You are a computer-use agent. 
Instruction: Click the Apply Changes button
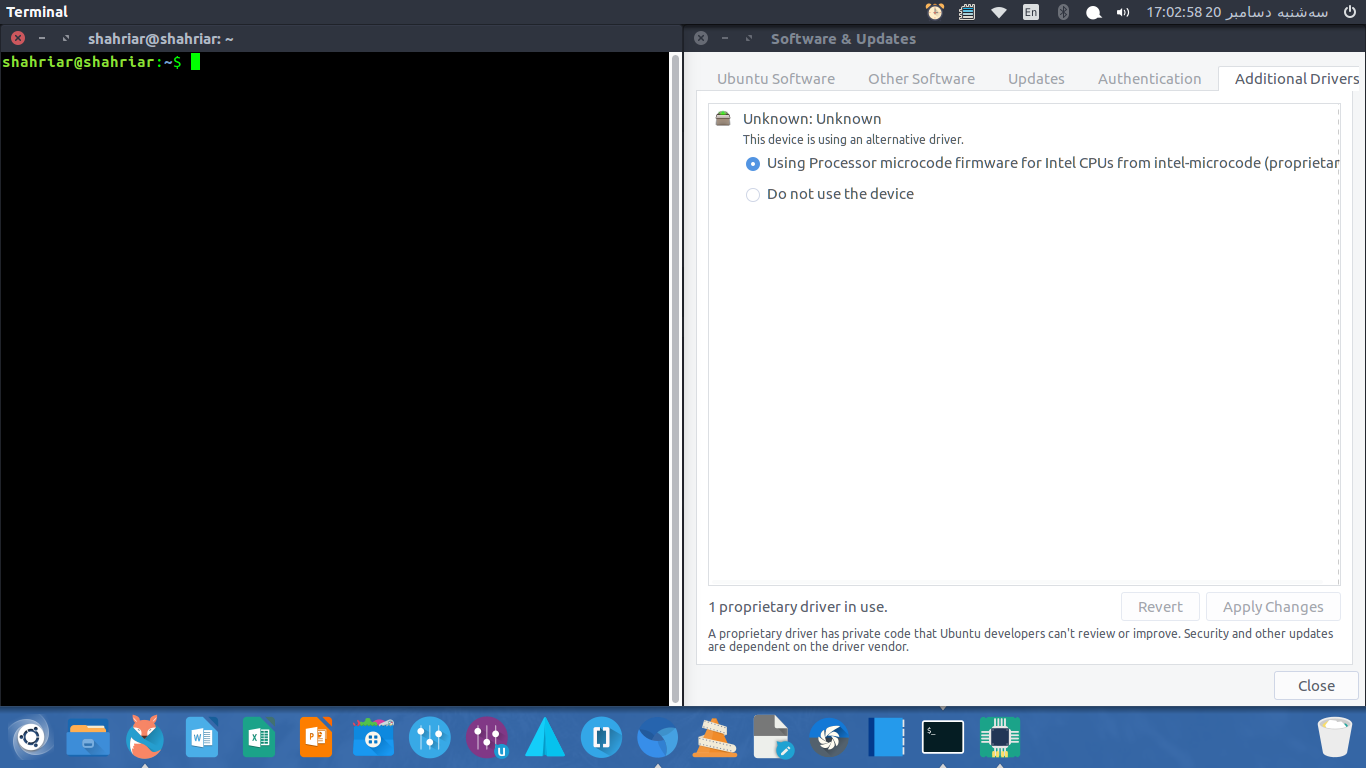[1272, 607]
